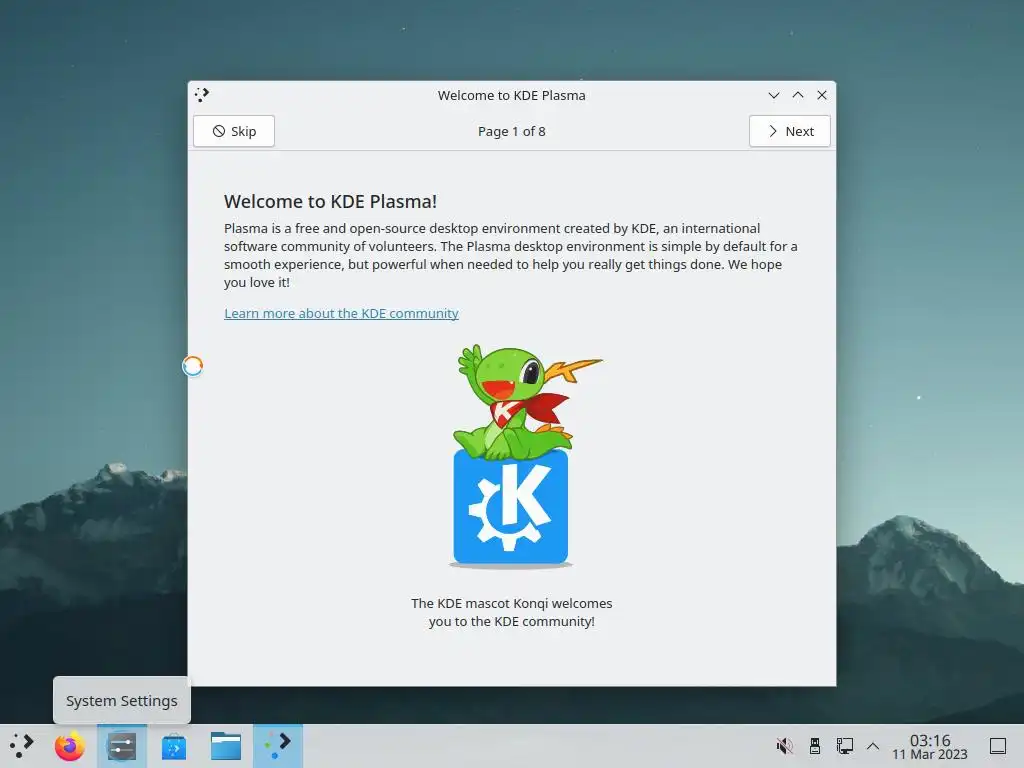
Task: Minimize the Welcome to KDE Plasma window
Action: click(774, 95)
